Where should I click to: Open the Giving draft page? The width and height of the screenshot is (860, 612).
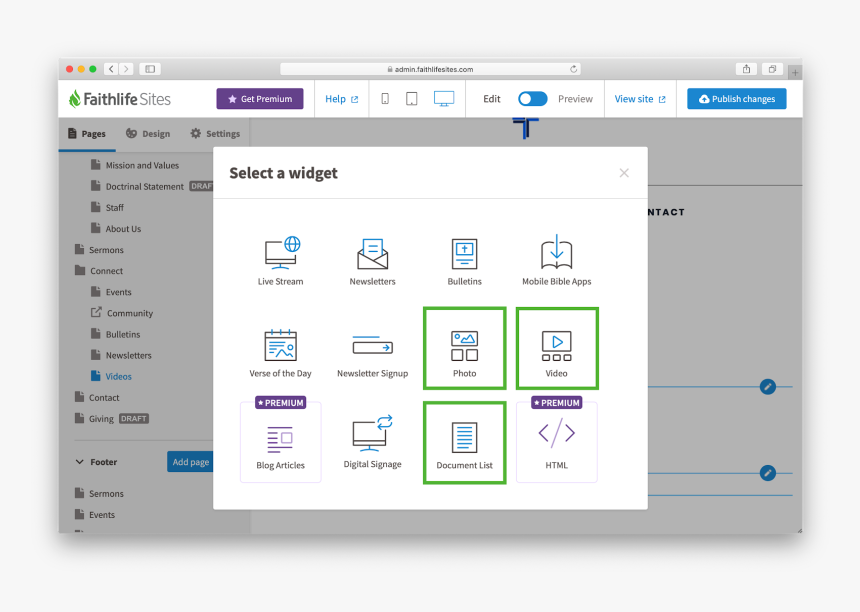(111, 418)
